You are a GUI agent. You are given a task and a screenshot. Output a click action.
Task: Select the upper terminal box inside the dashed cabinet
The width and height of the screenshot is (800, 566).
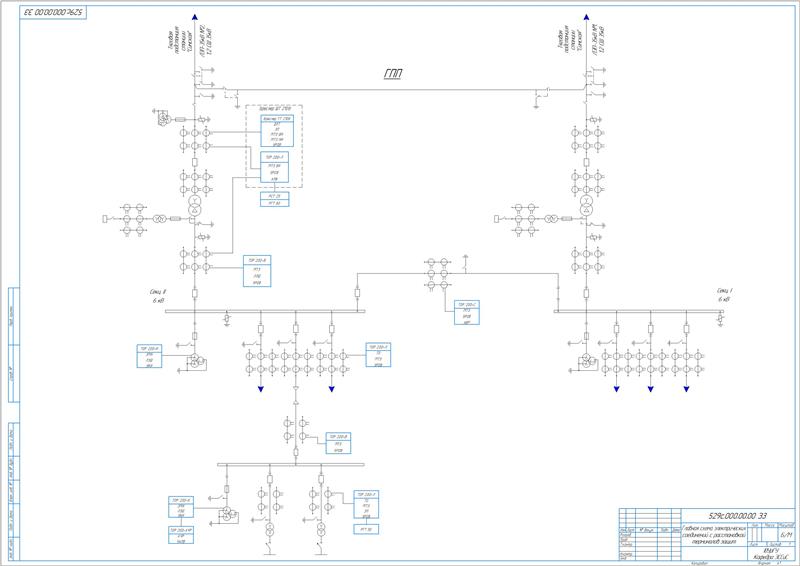click(x=277, y=131)
